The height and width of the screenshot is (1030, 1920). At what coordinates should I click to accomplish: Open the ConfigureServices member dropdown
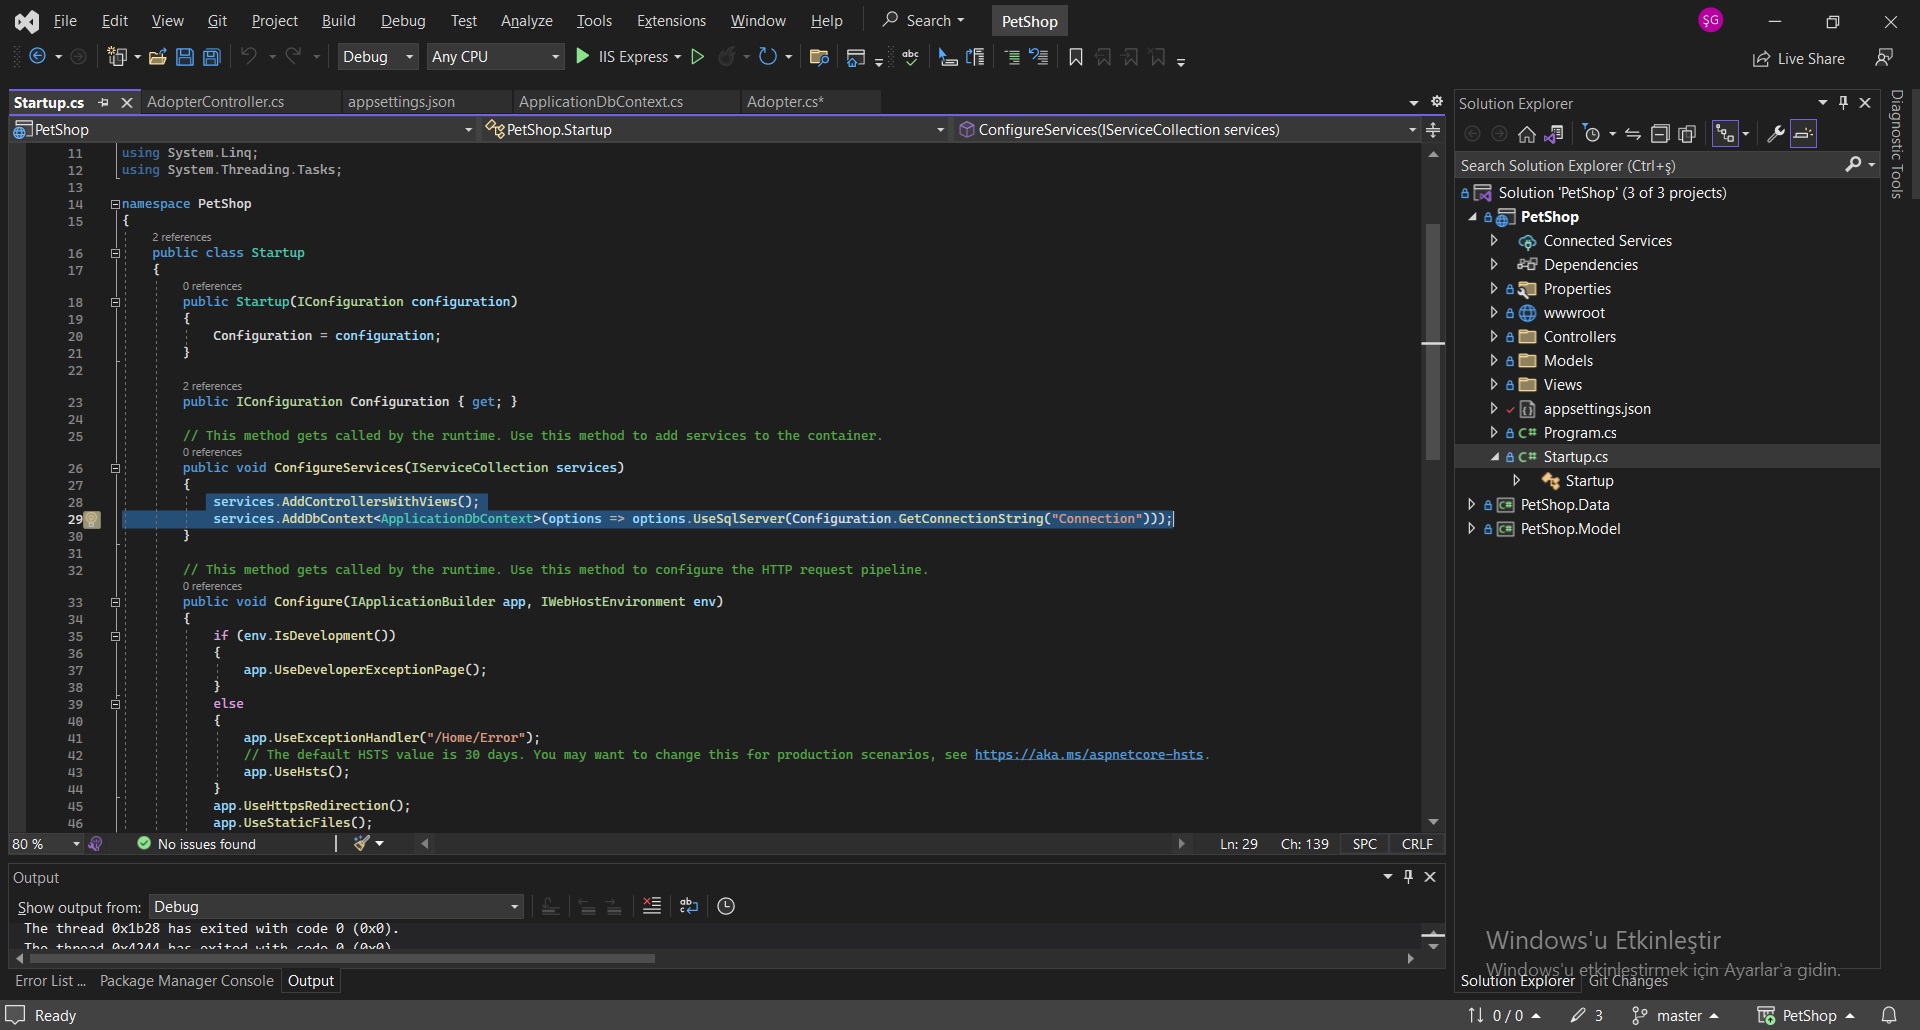[x=1187, y=130]
